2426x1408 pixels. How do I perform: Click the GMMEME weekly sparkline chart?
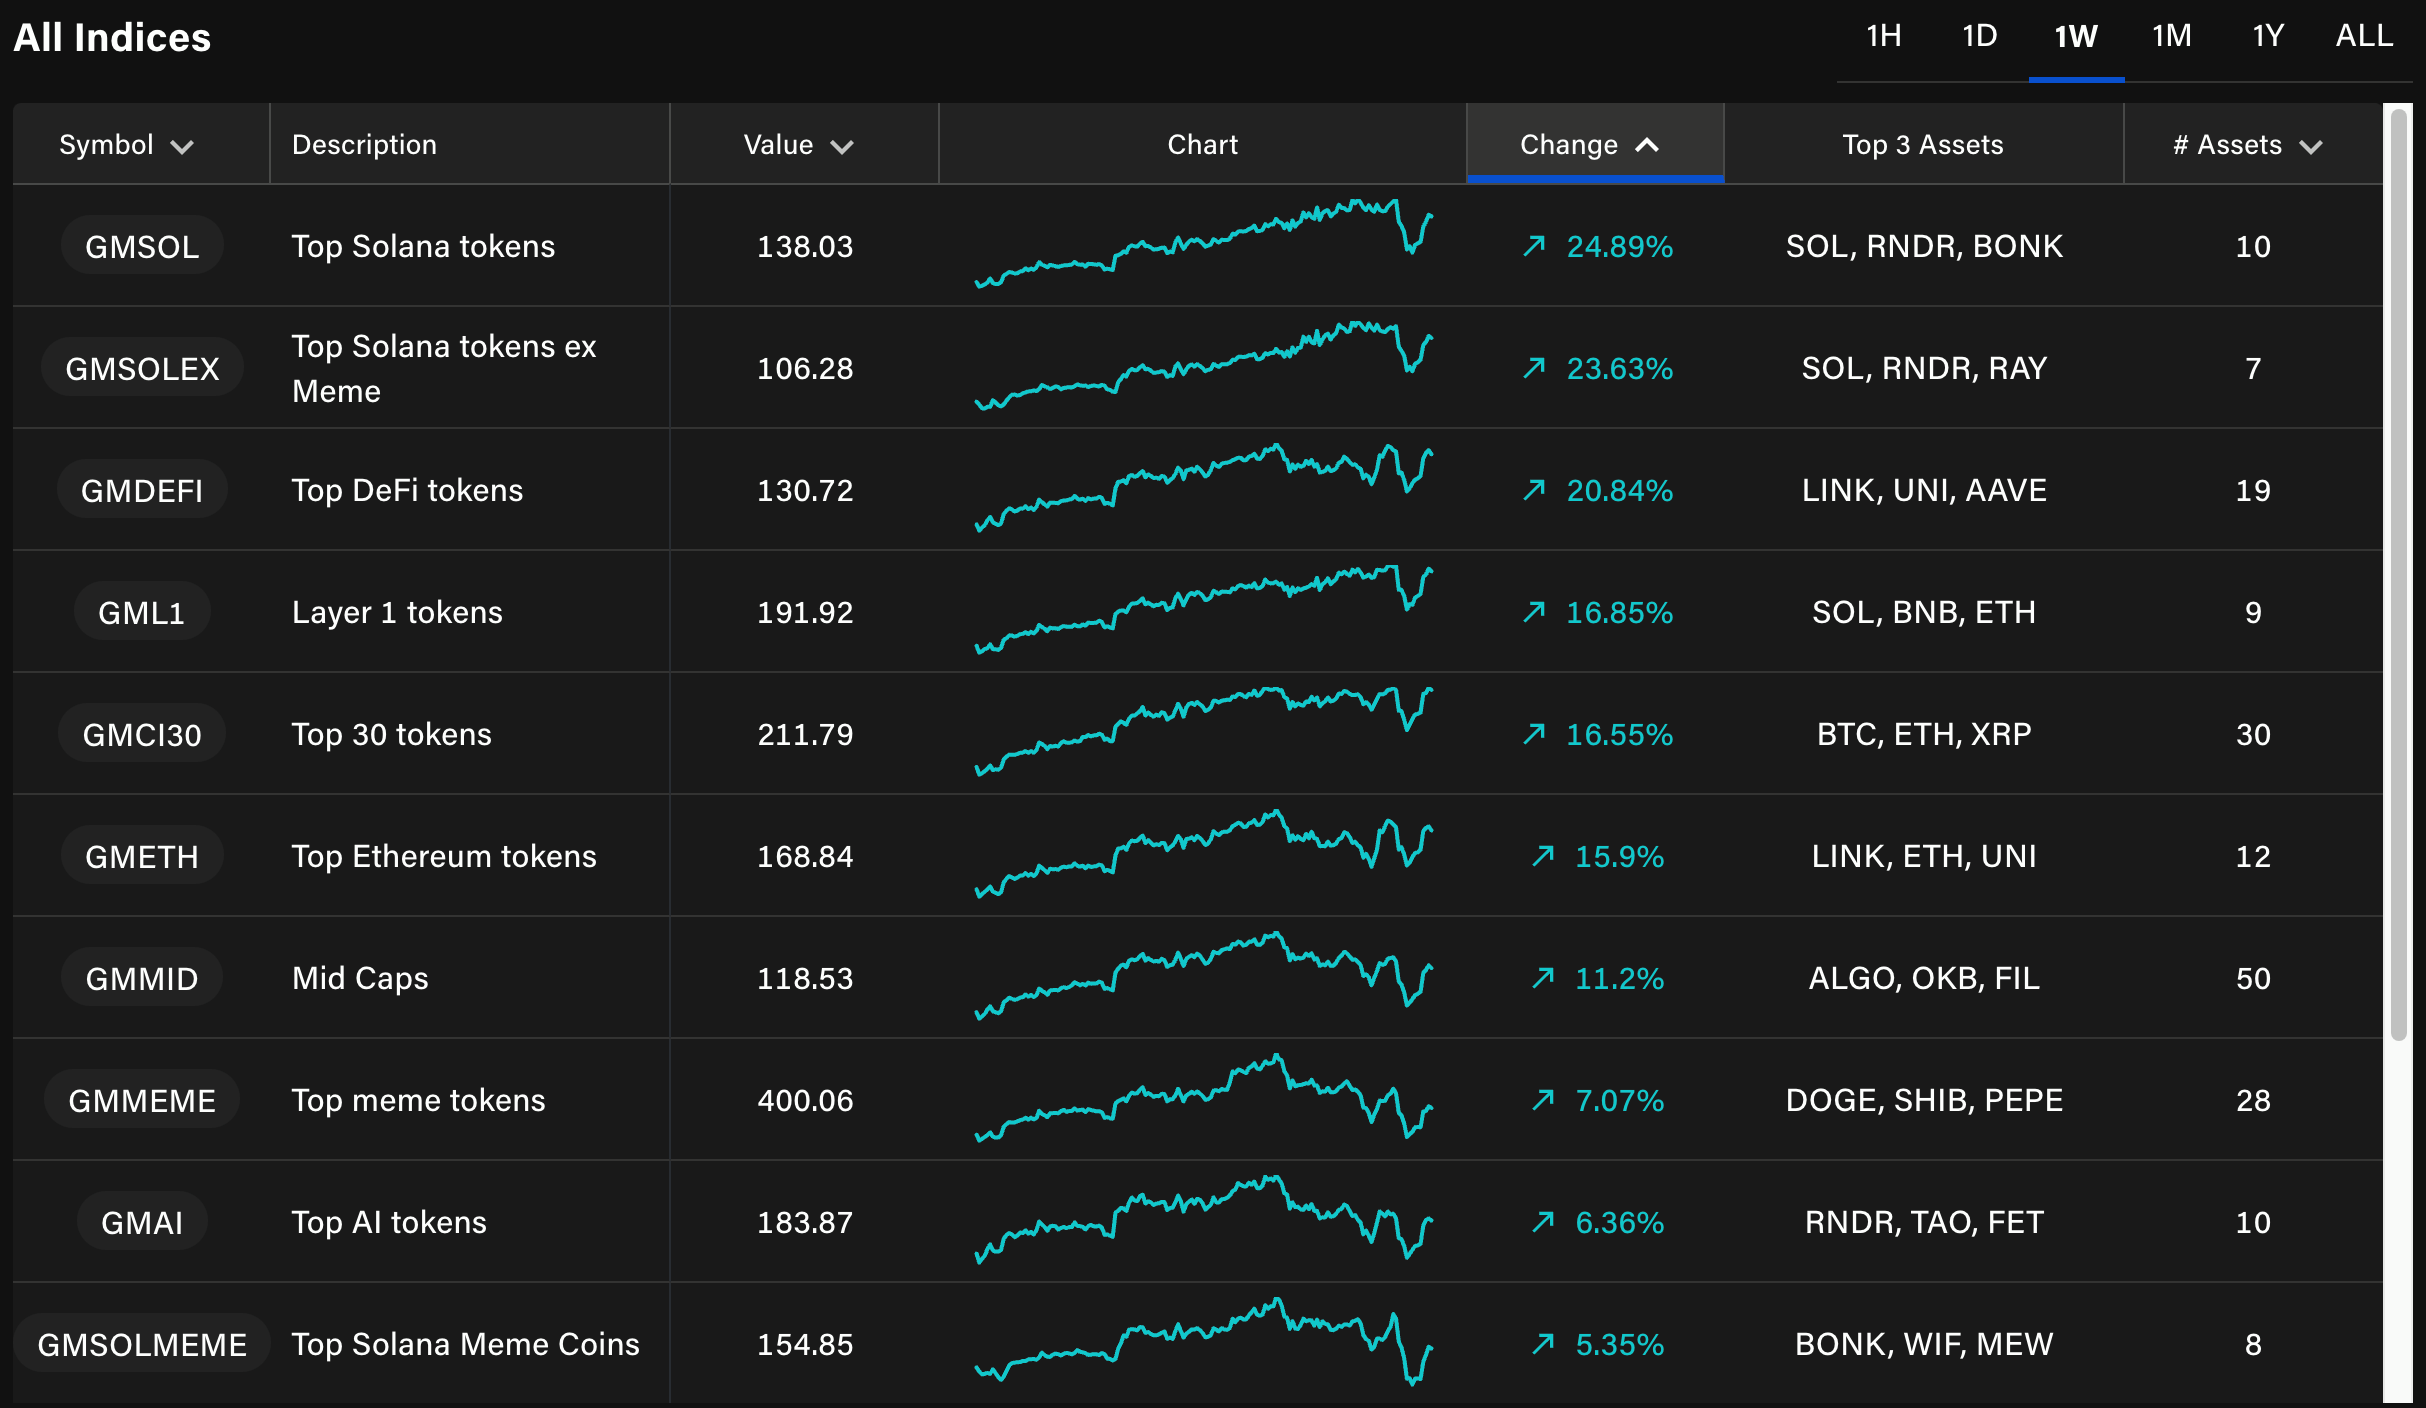point(1203,1098)
